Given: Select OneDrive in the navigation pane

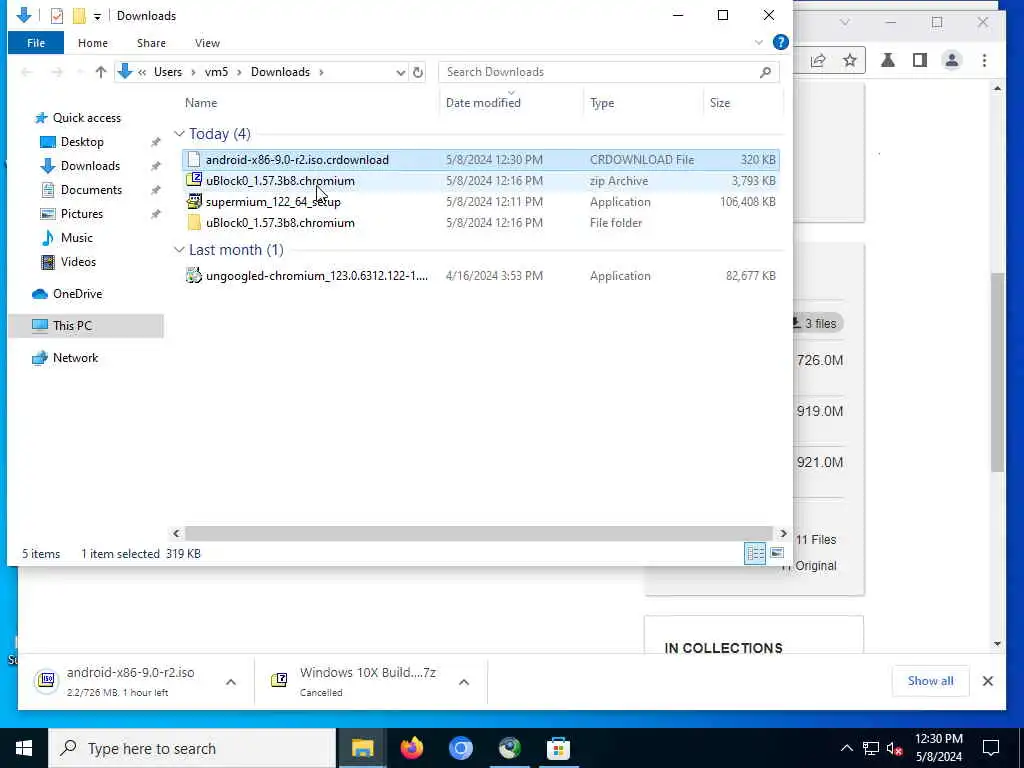Looking at the screenshot, I should pyautogui.click(x=77, y=294).
